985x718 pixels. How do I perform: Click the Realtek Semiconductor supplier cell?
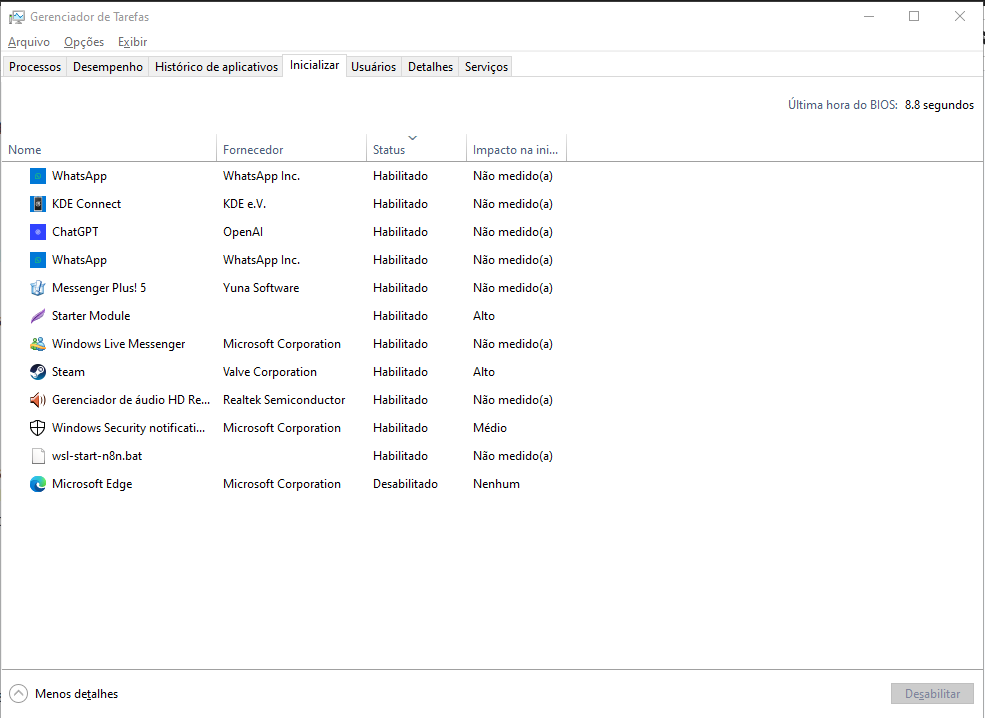284,400
